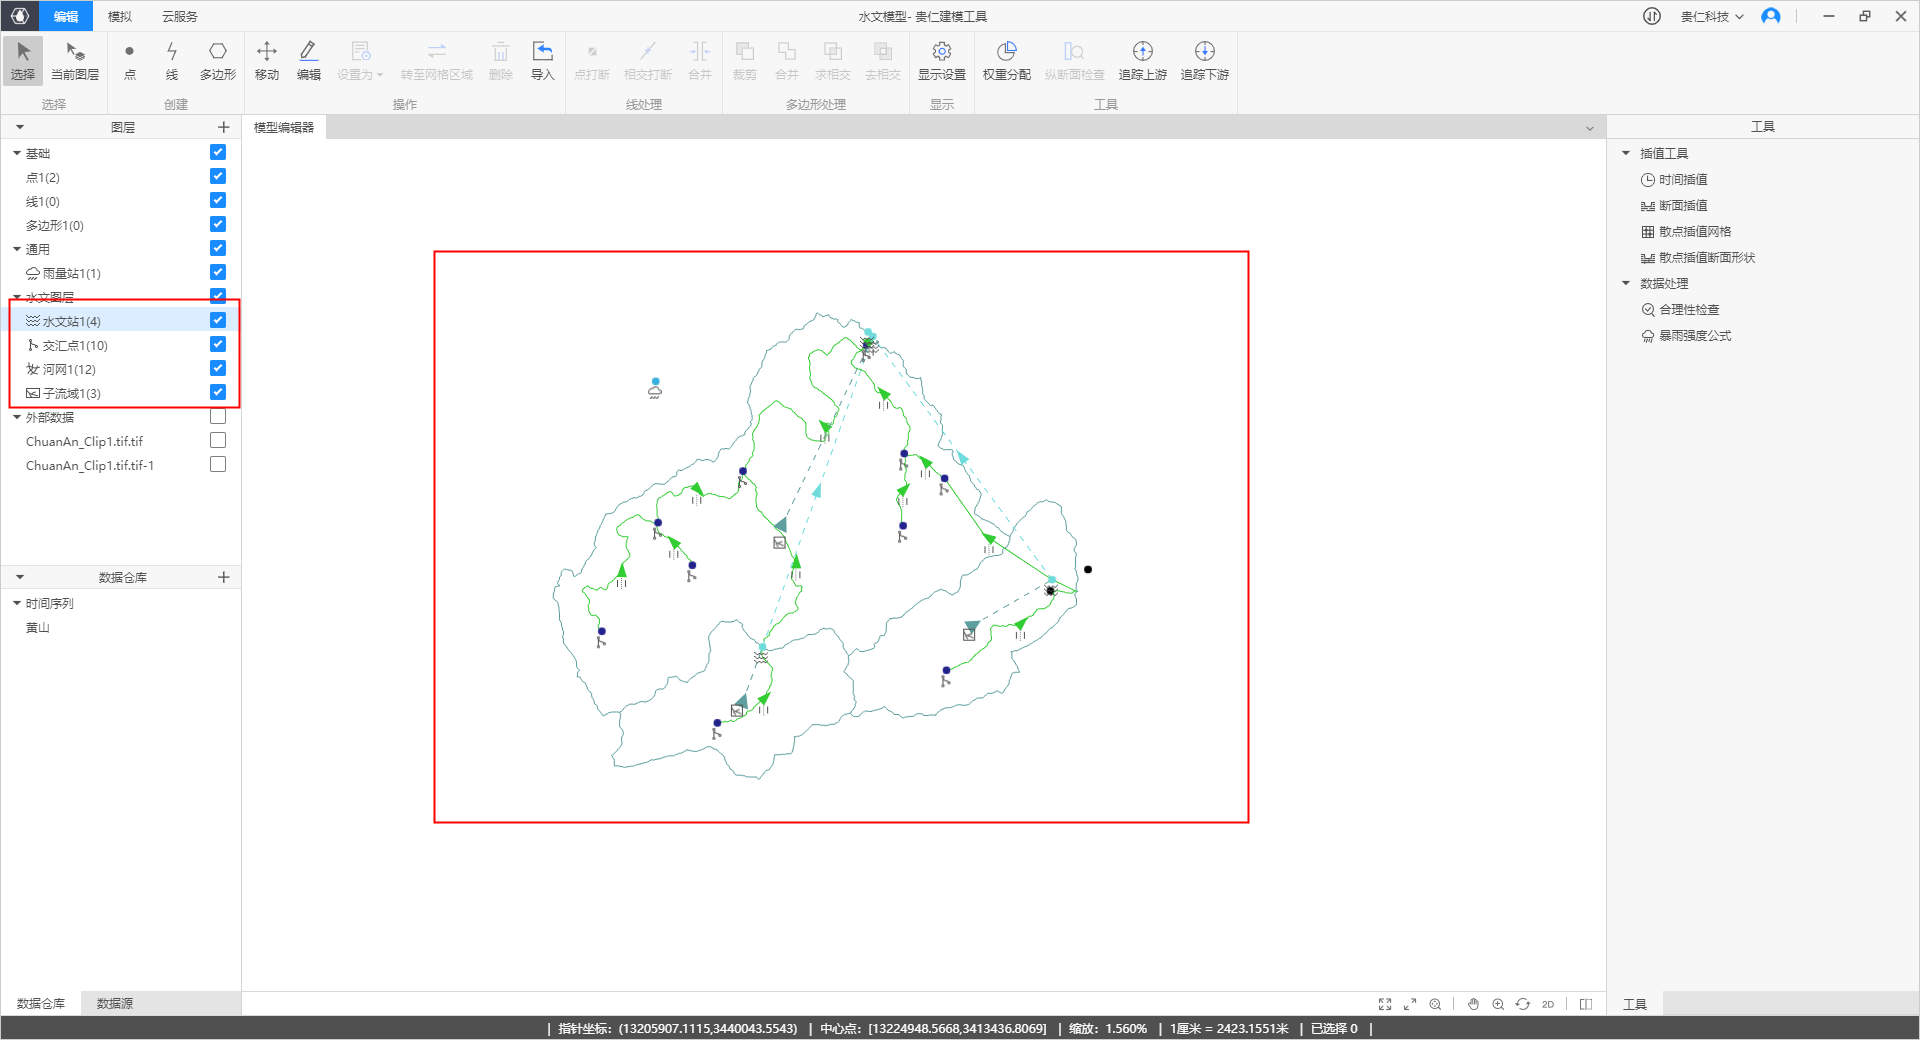Select the 交汇点1(10) layer item
This screenshot has width=1920, height=1040.
click(x=75, y=346)
